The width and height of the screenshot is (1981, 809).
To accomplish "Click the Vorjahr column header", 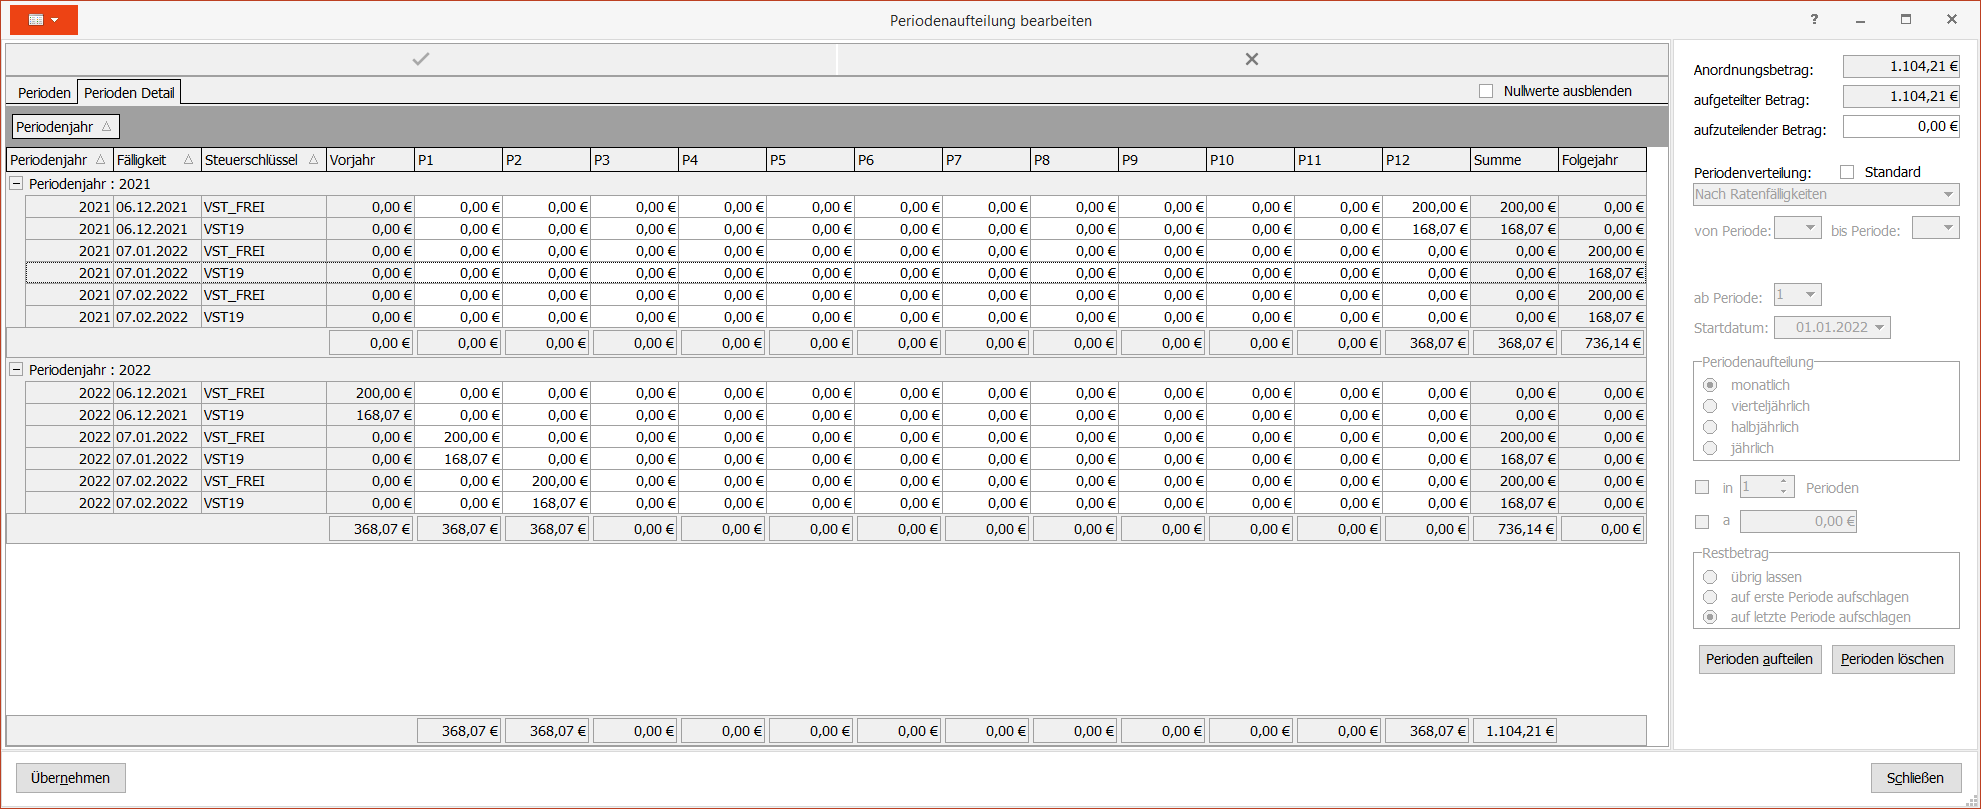I will [x=370, y=160].
